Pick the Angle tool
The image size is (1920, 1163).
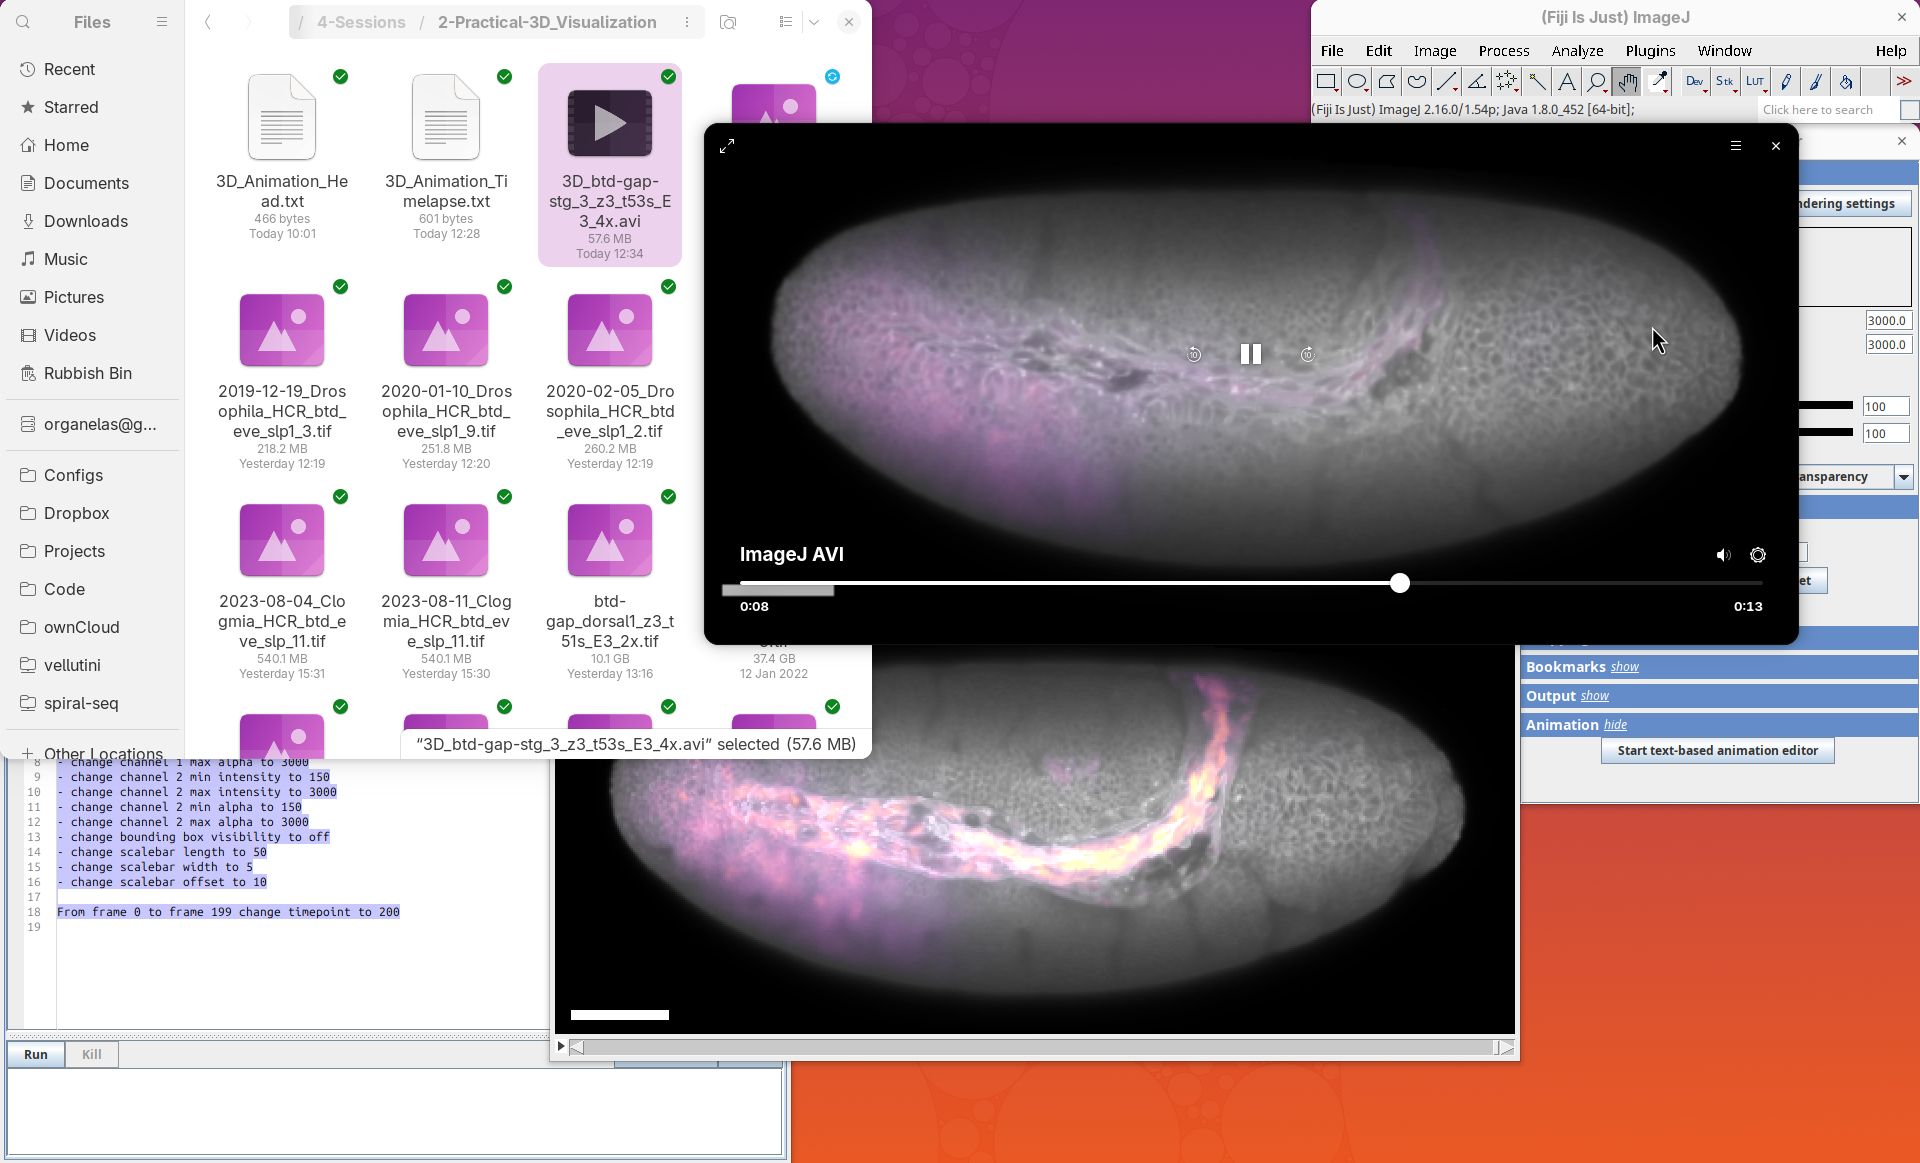point(1476,82)
